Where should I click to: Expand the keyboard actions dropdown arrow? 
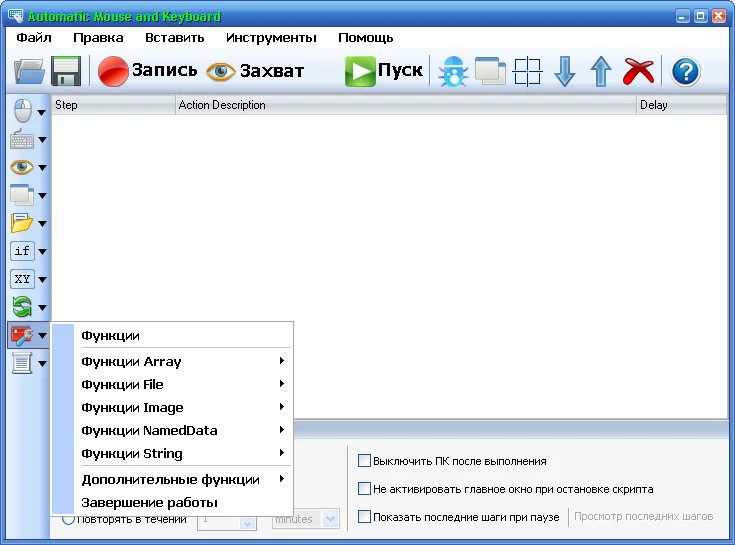[42, 140]
